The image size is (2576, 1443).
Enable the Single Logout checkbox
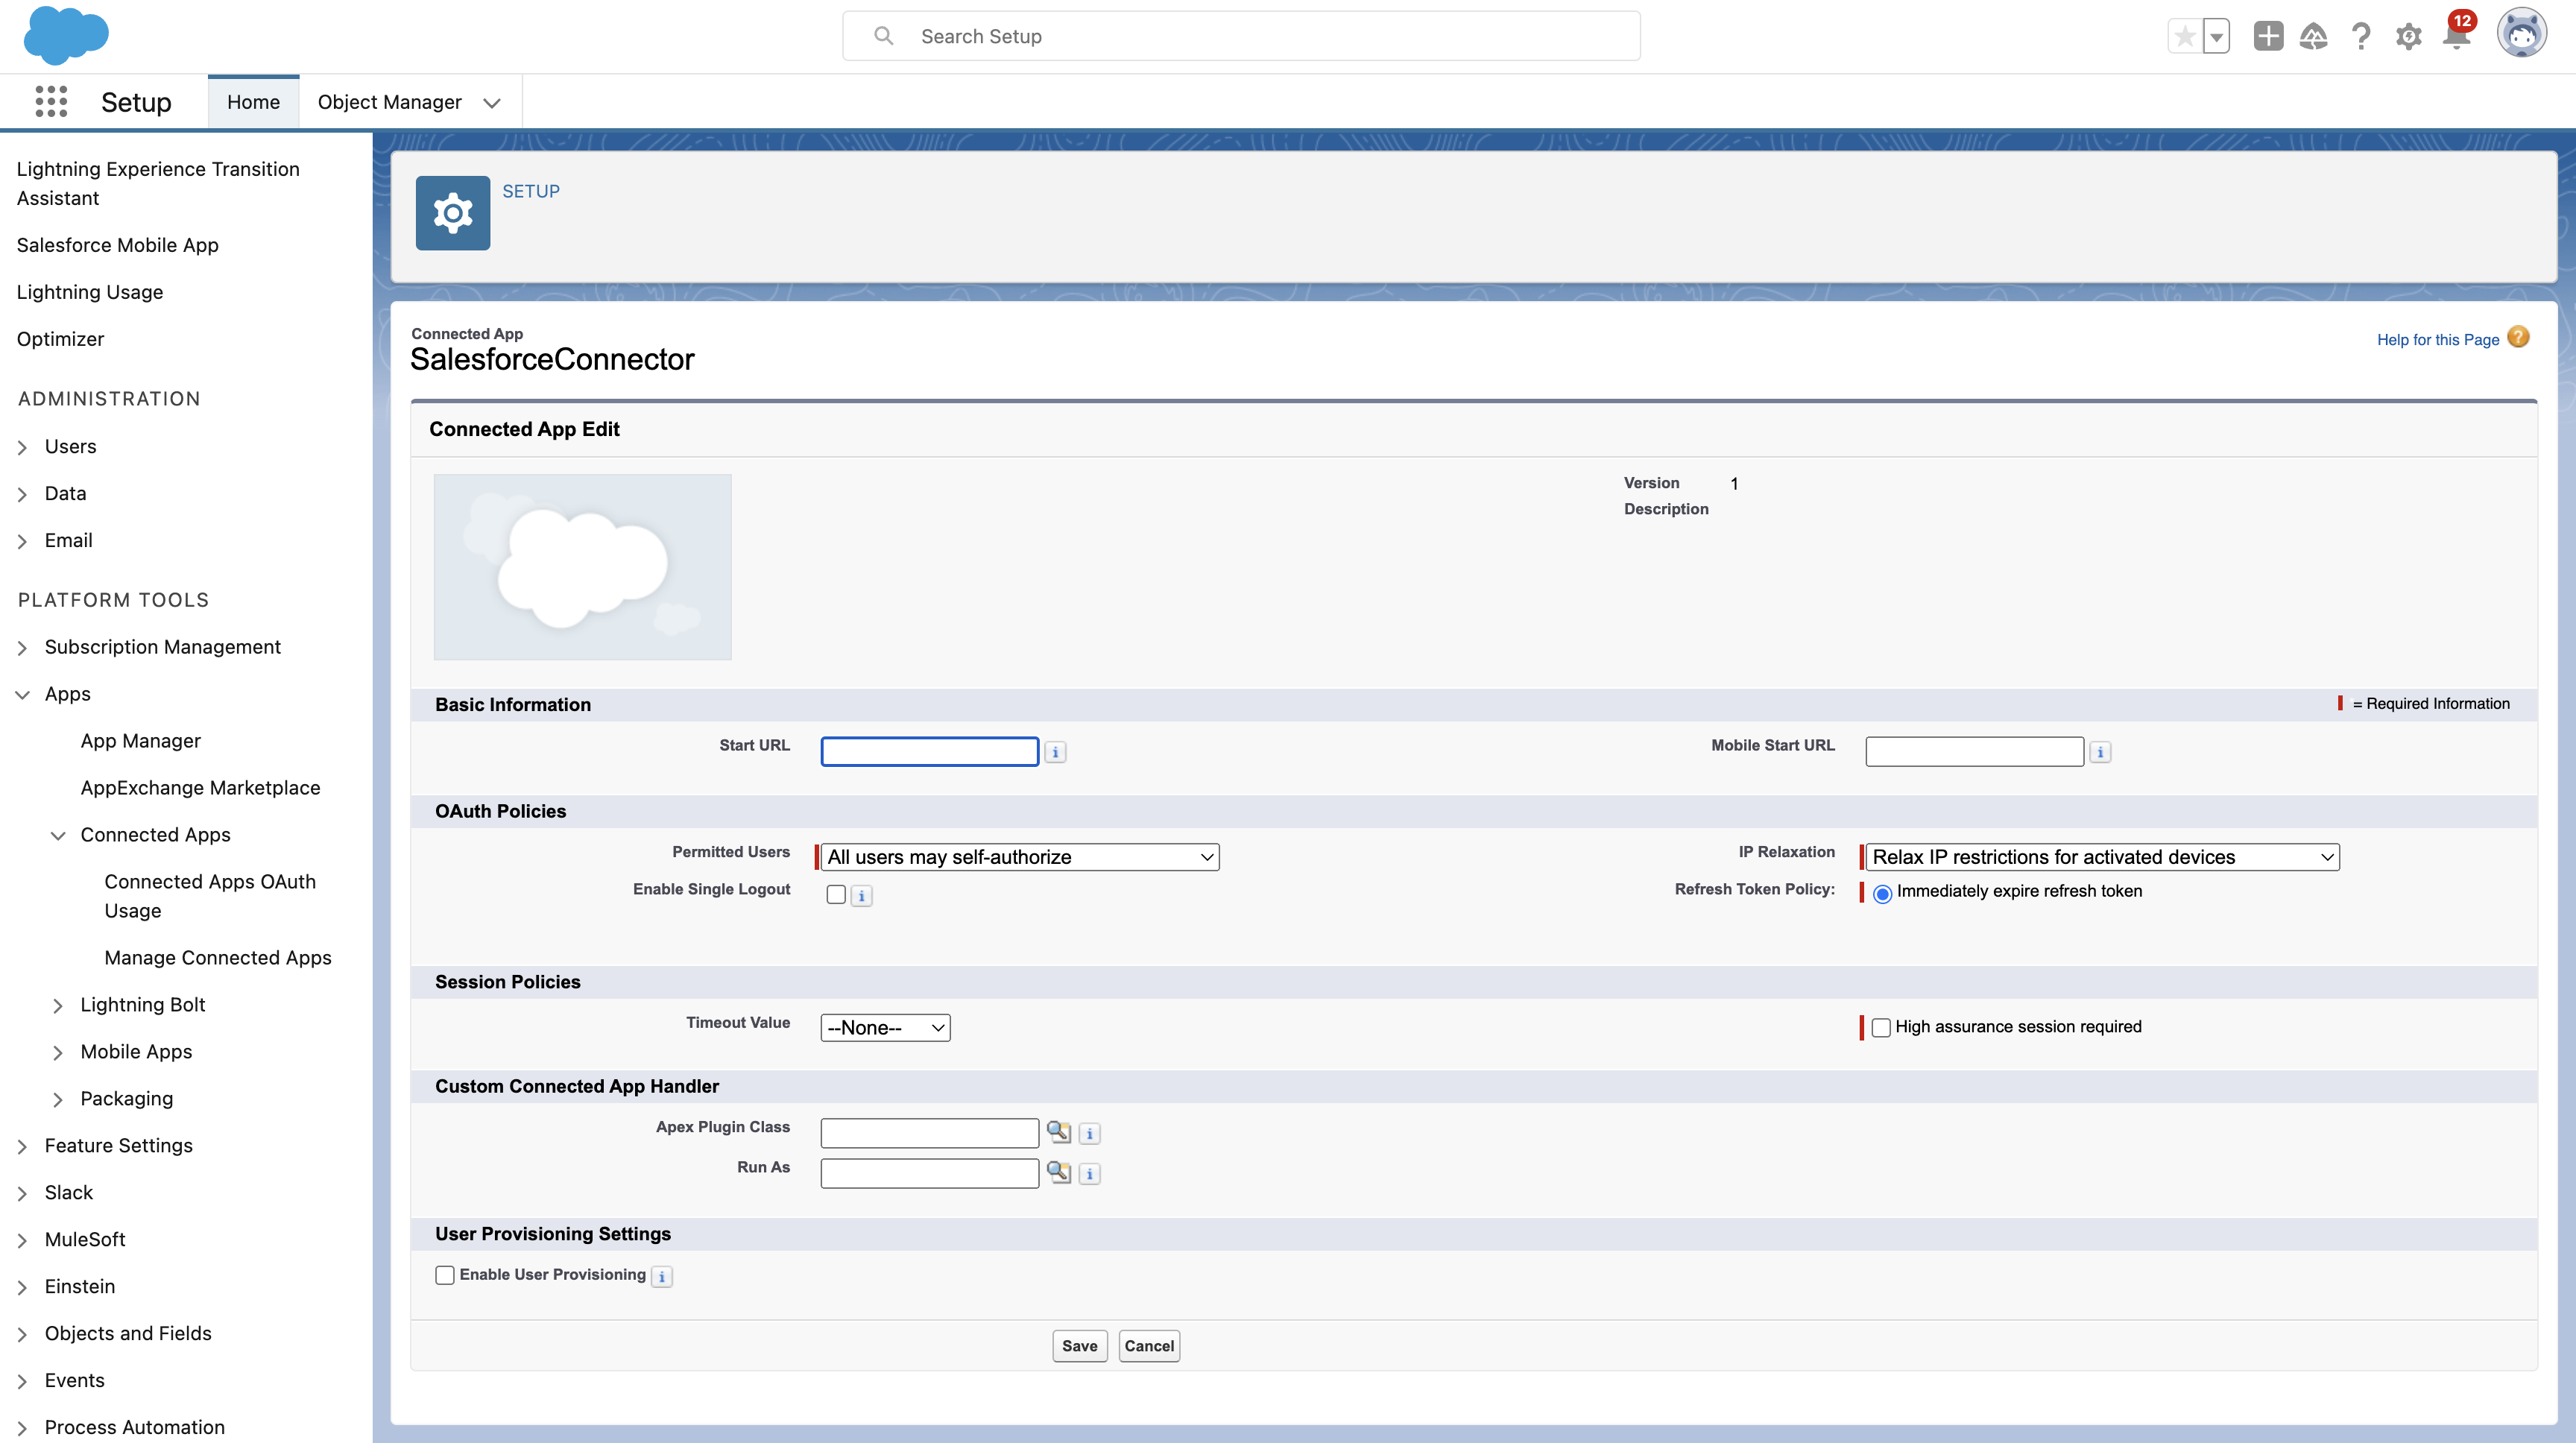pyautogui.click(x=836, y=895)
